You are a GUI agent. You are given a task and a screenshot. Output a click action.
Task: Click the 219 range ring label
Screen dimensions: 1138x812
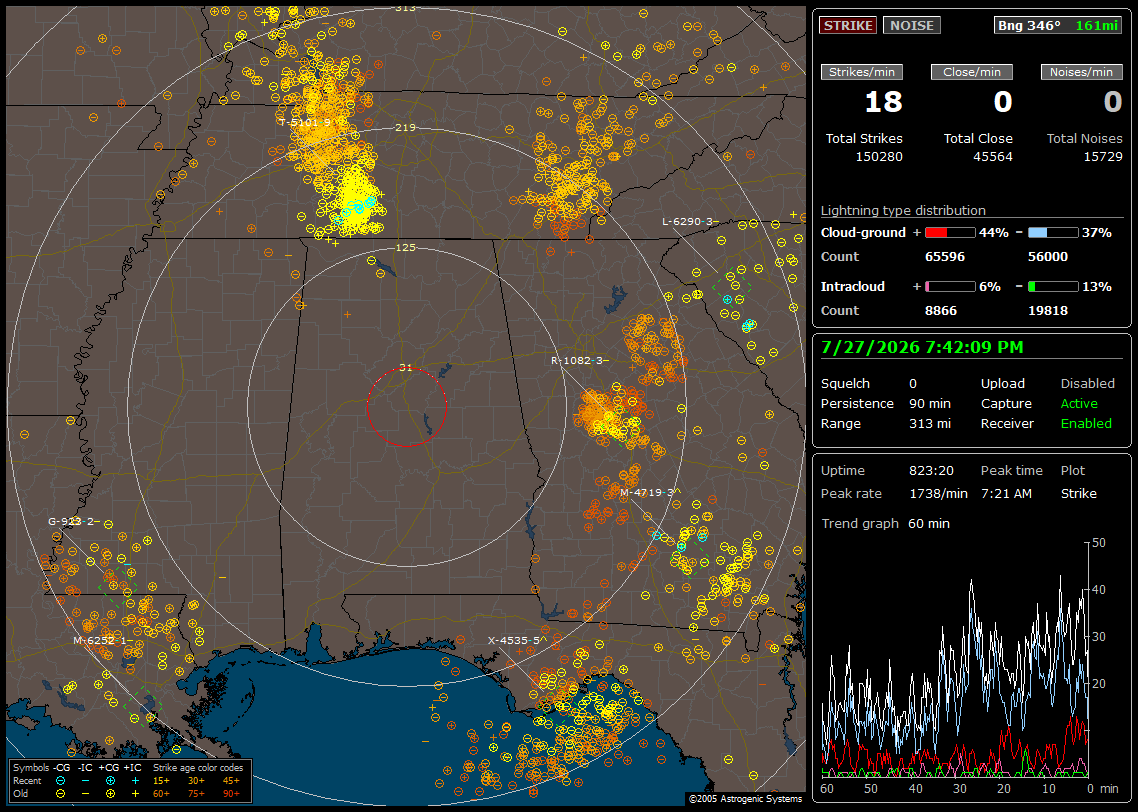[x=406, y=128]
